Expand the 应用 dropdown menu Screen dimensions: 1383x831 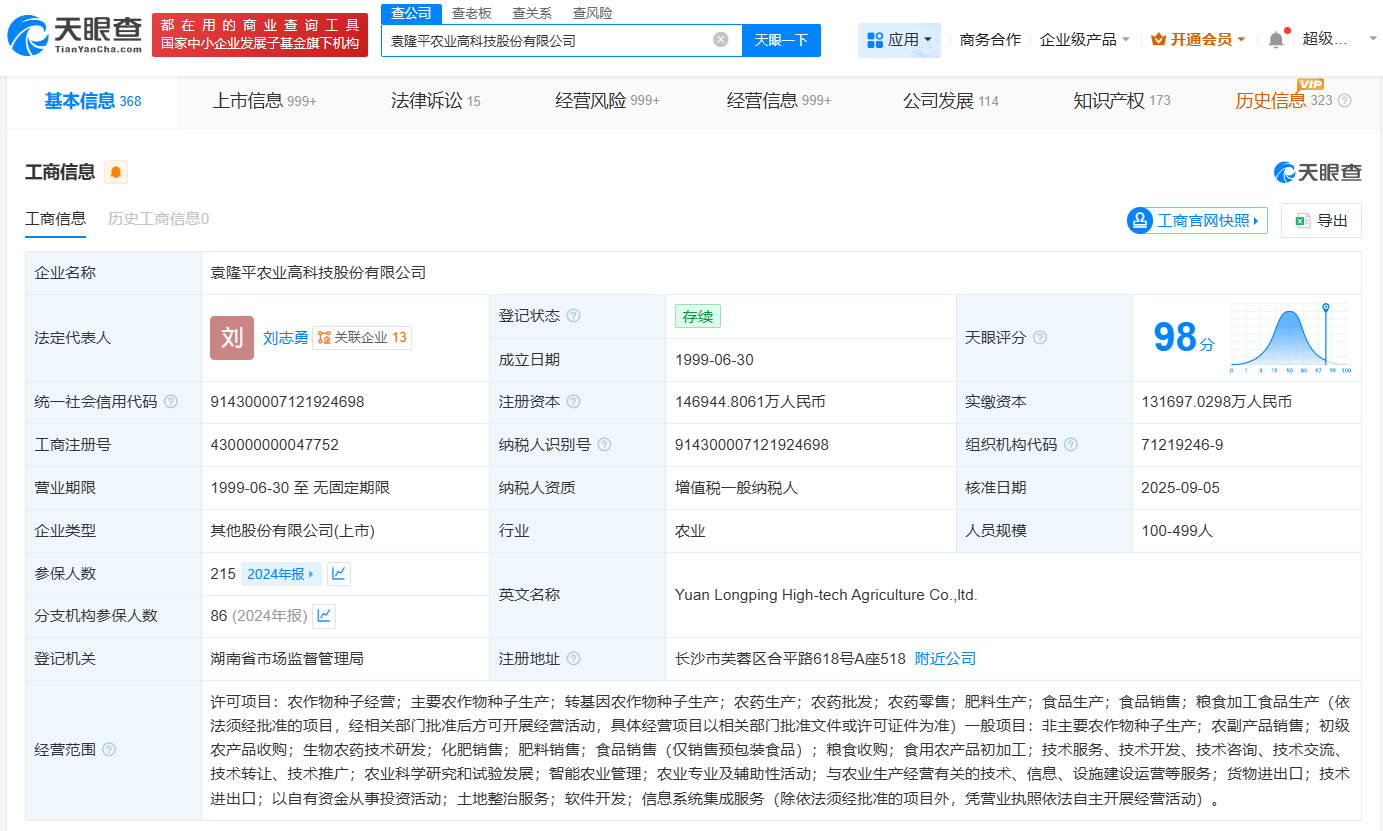899,40
